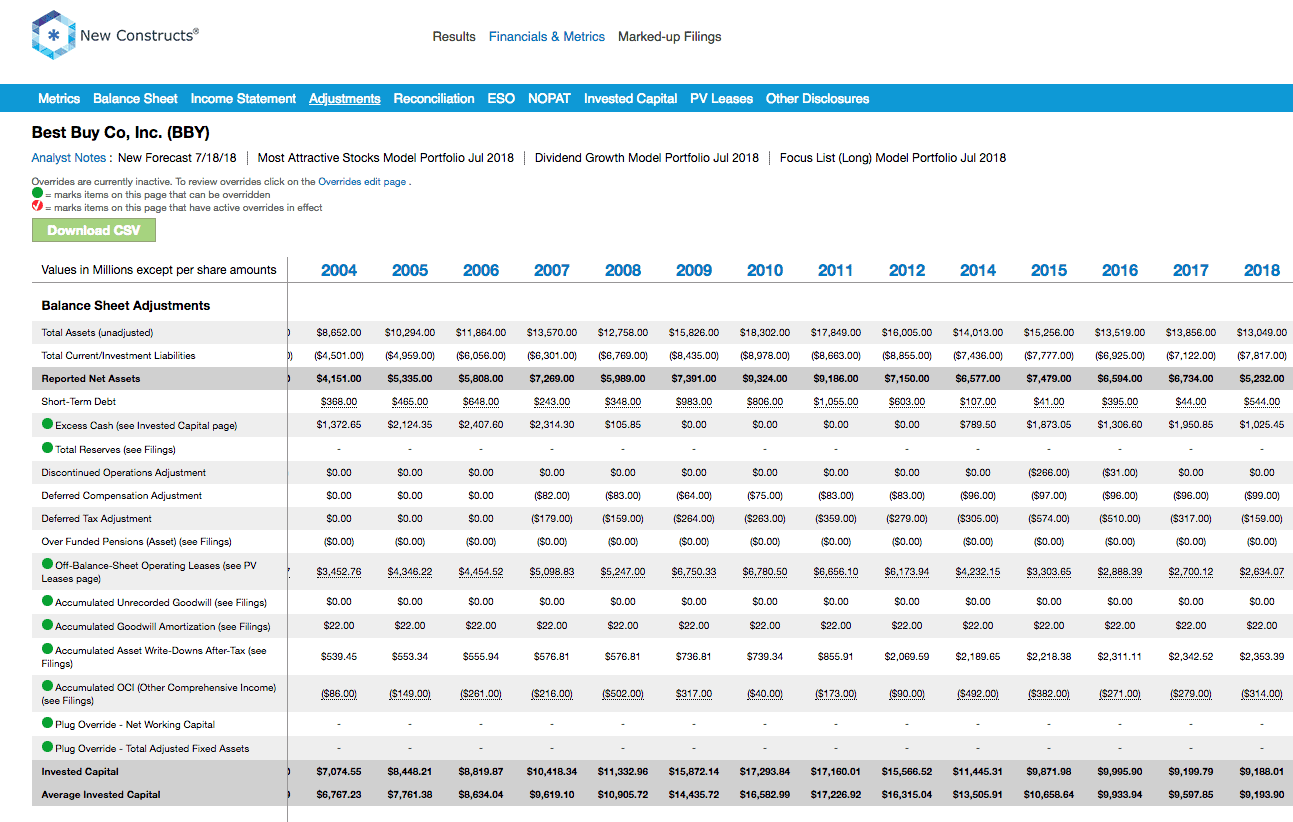
Task: Click 2015 Discontinued Operations value ($266.00)
Action: pyautogui.click(x=1049, y=472)
